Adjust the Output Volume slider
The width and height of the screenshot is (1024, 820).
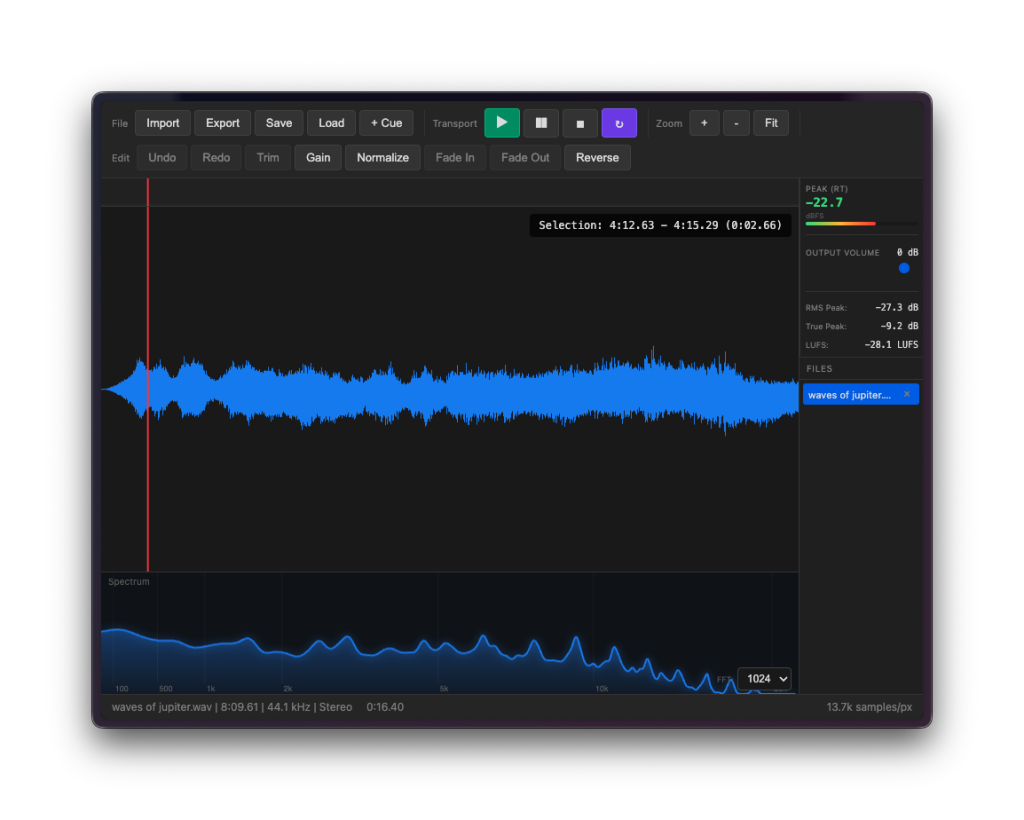(904, 268)
